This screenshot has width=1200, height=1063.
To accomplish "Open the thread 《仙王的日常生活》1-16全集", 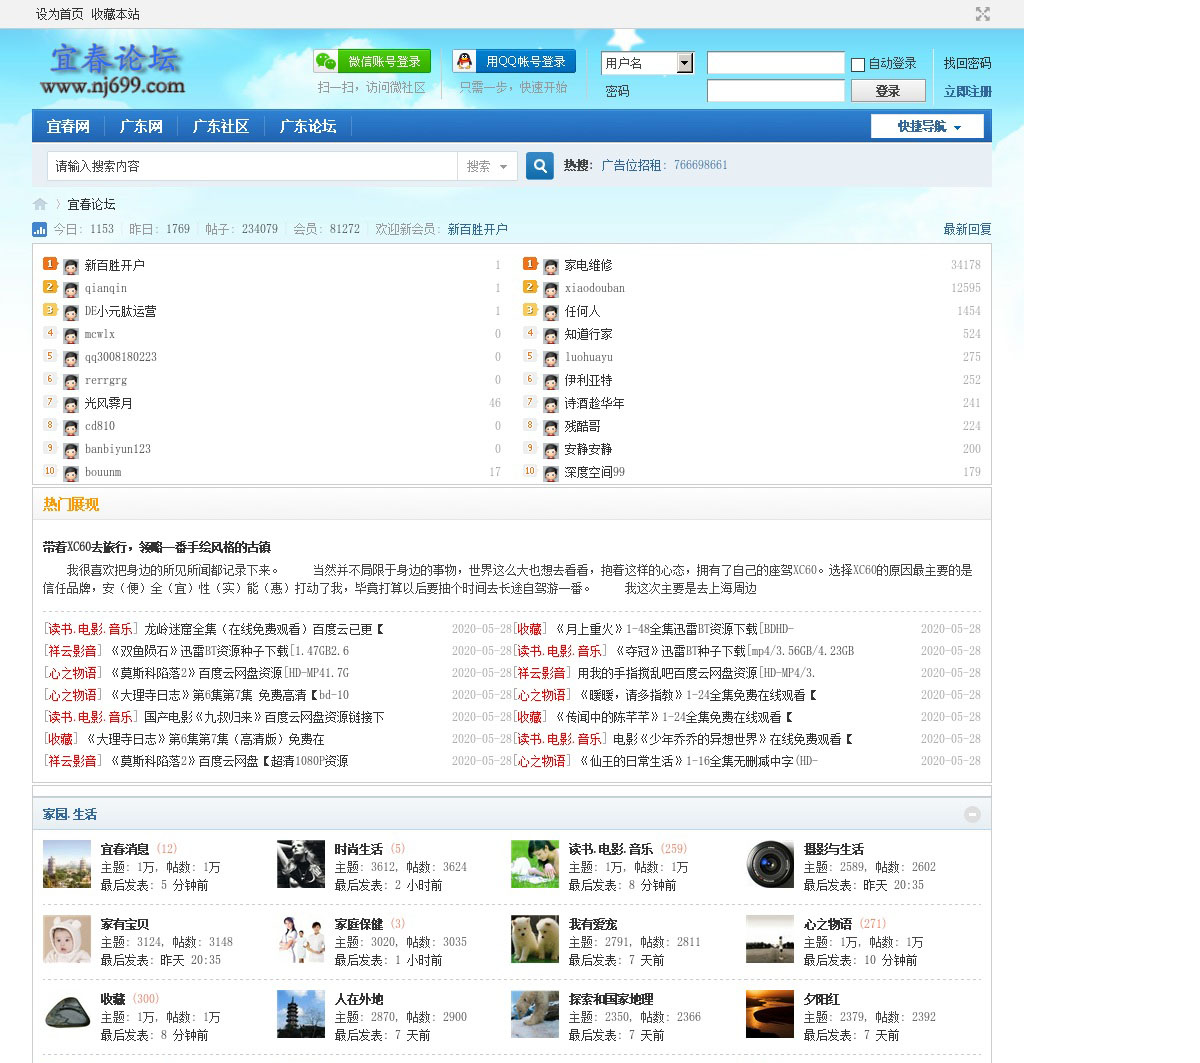I will 698,761.
